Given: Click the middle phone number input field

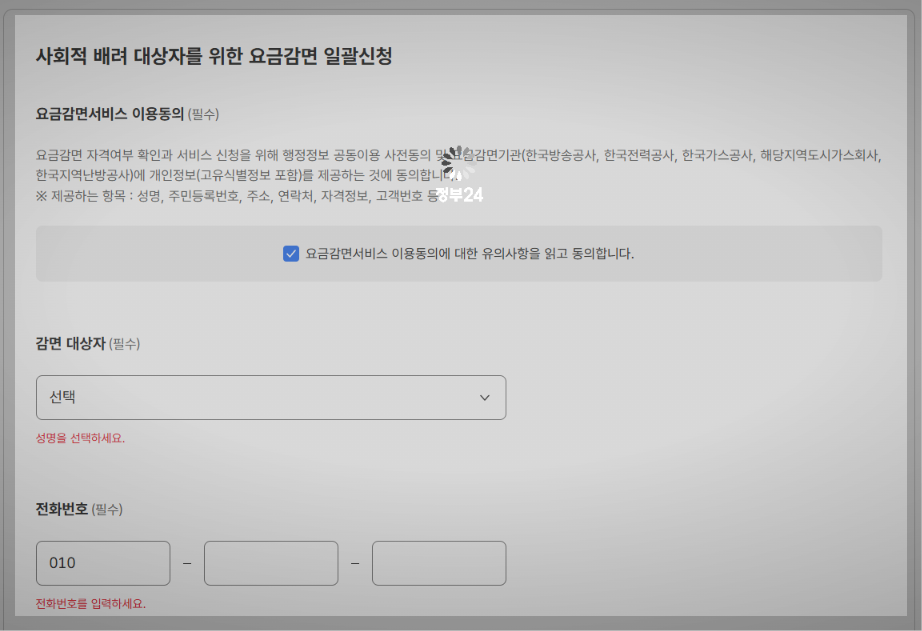Looking at the screenshot, I should coord(271,563).
